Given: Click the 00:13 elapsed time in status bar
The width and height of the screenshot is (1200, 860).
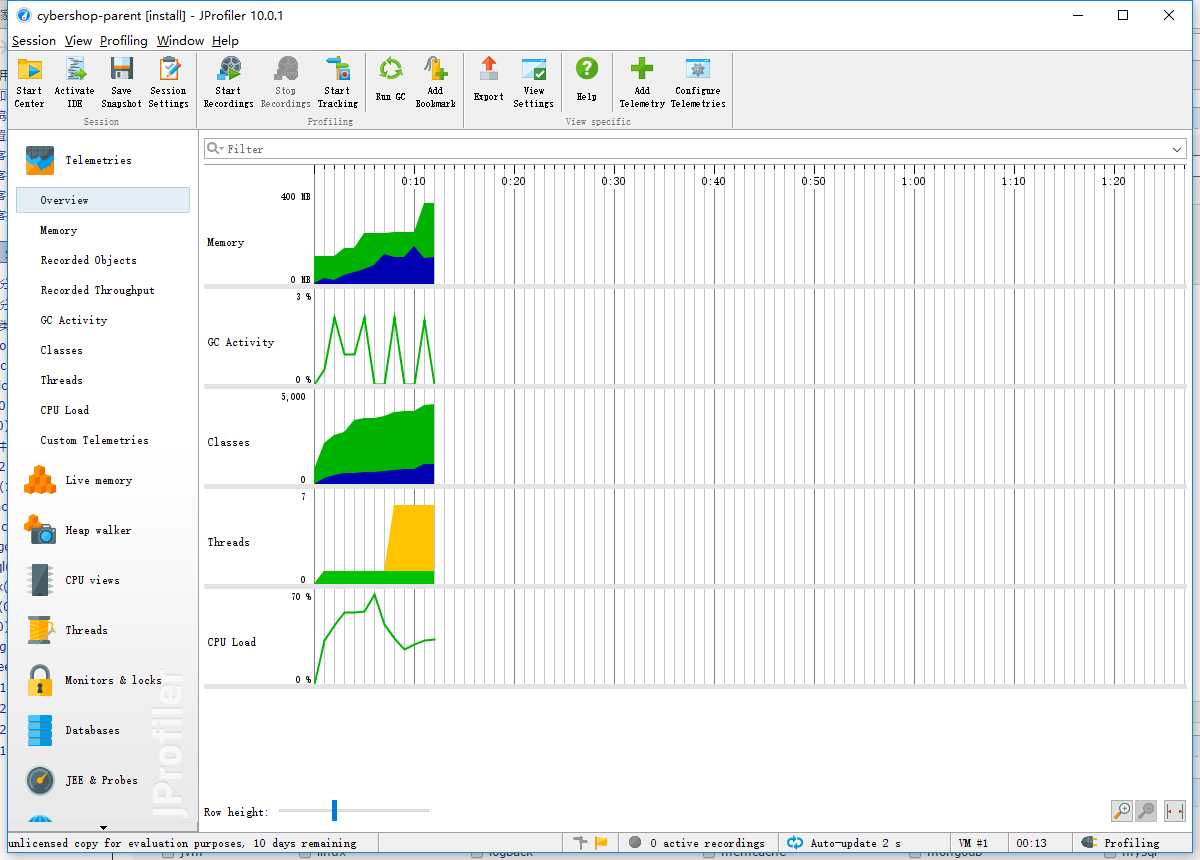Looking at the screenshot, I should [x=1031, y=843].
